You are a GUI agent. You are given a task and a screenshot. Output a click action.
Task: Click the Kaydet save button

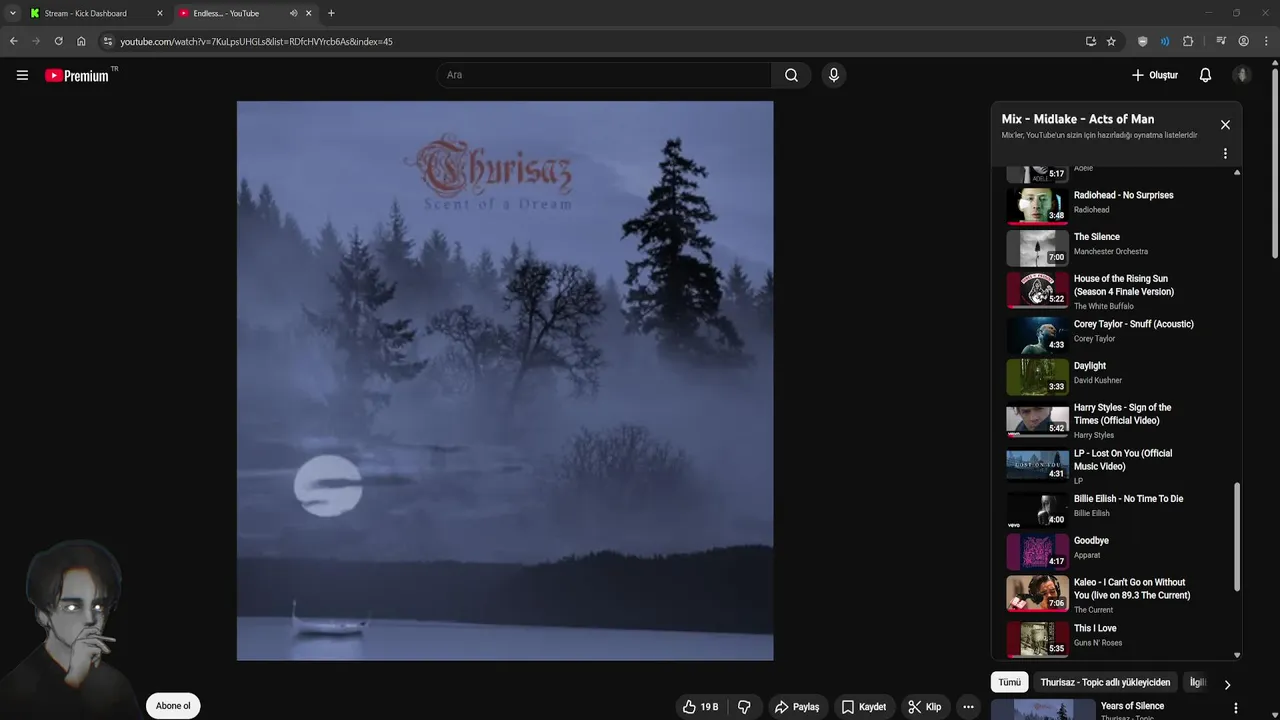pyautogui.click(x=863, y=706)
